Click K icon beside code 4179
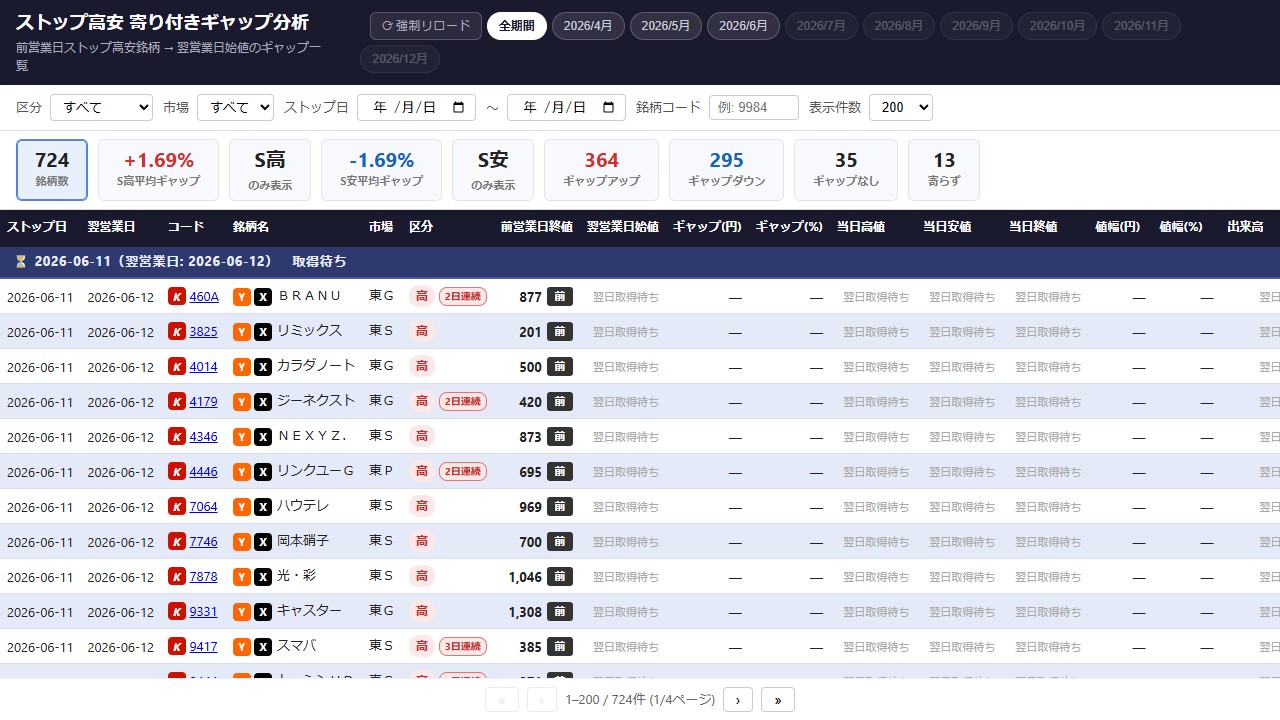This screenshot has height=720, width=1280. point(177,401)
